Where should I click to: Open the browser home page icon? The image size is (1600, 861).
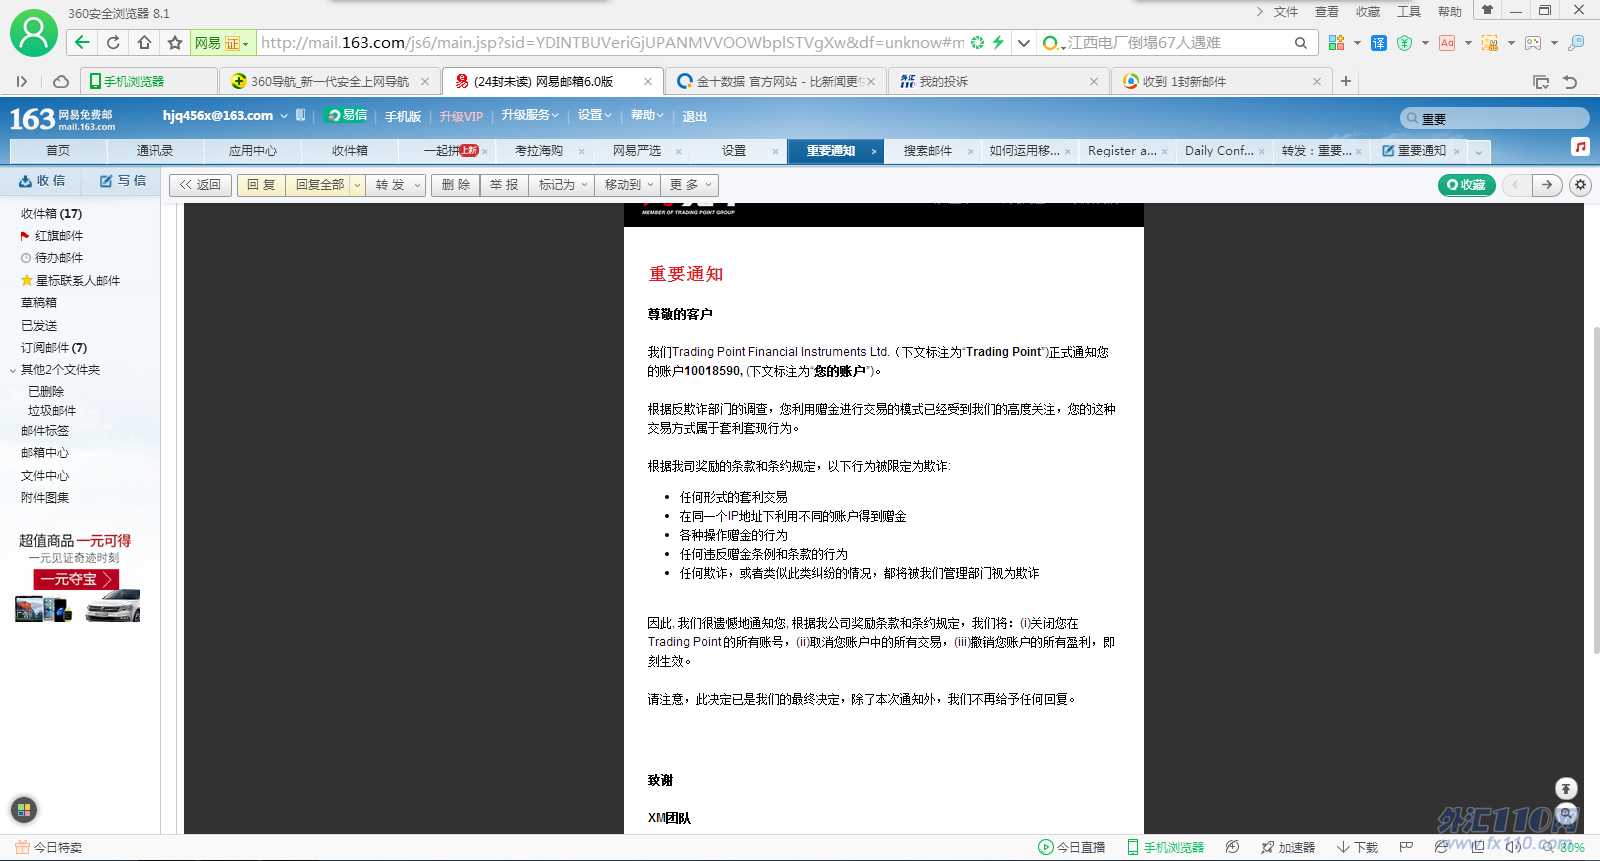click(144, 42)
